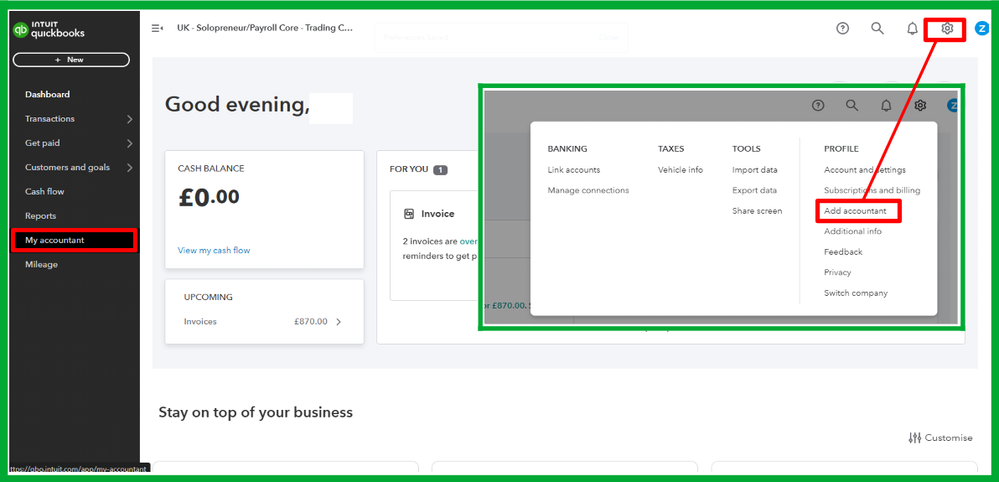The image size is (999, 482).
Task: Go to Dashboard in sidebar
Action: [48, 94]
